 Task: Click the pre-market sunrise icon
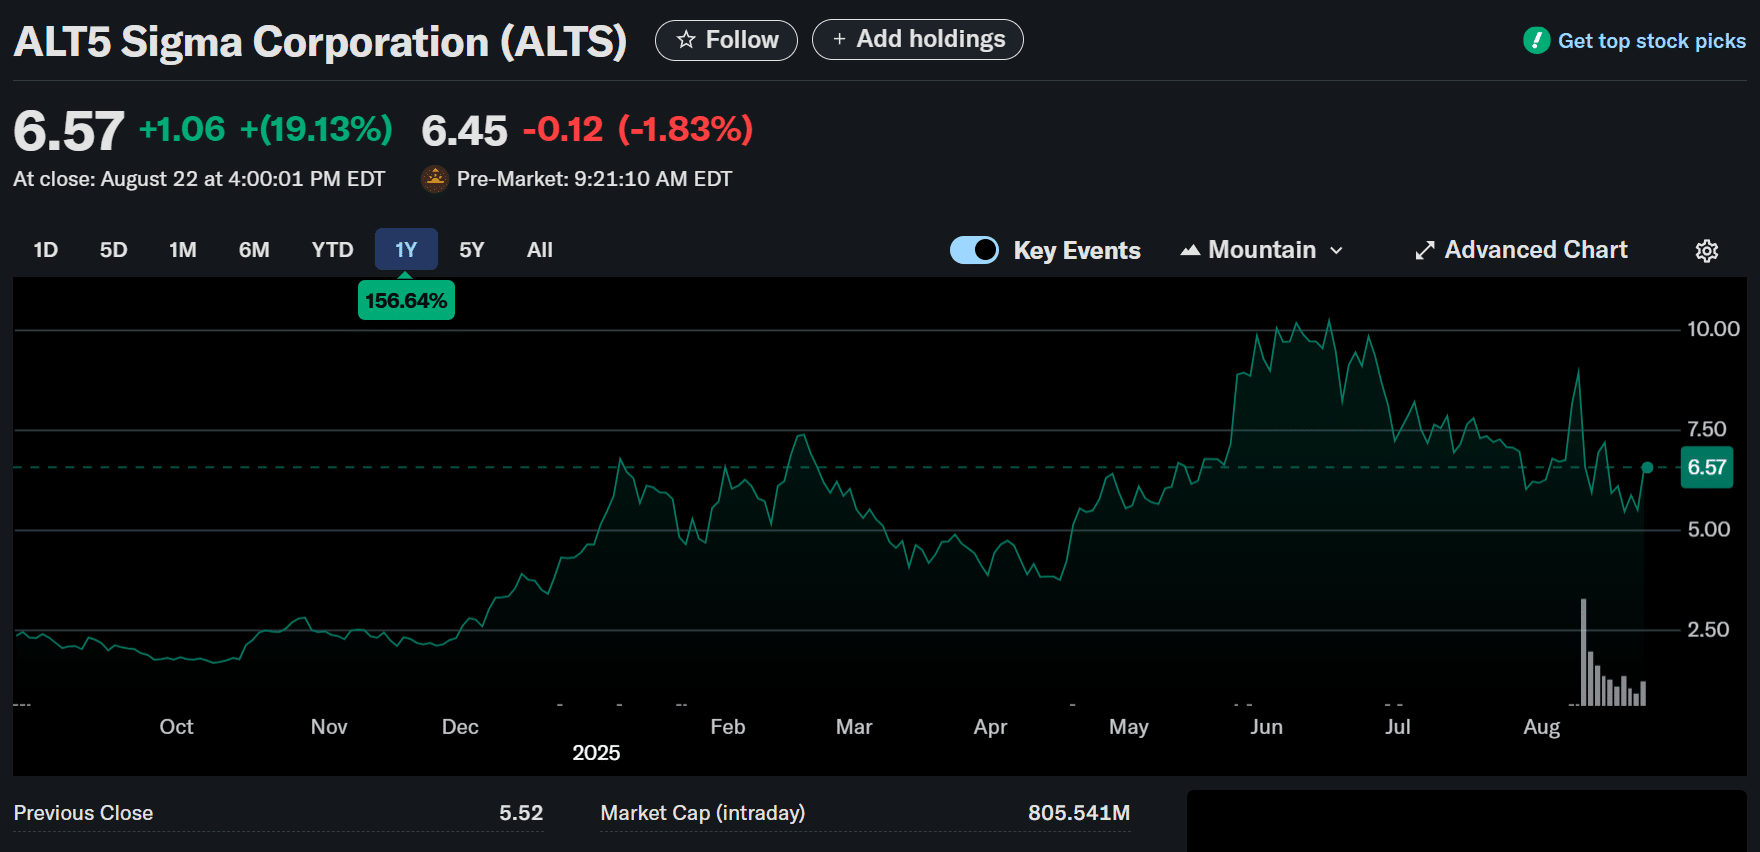point(435,179)
